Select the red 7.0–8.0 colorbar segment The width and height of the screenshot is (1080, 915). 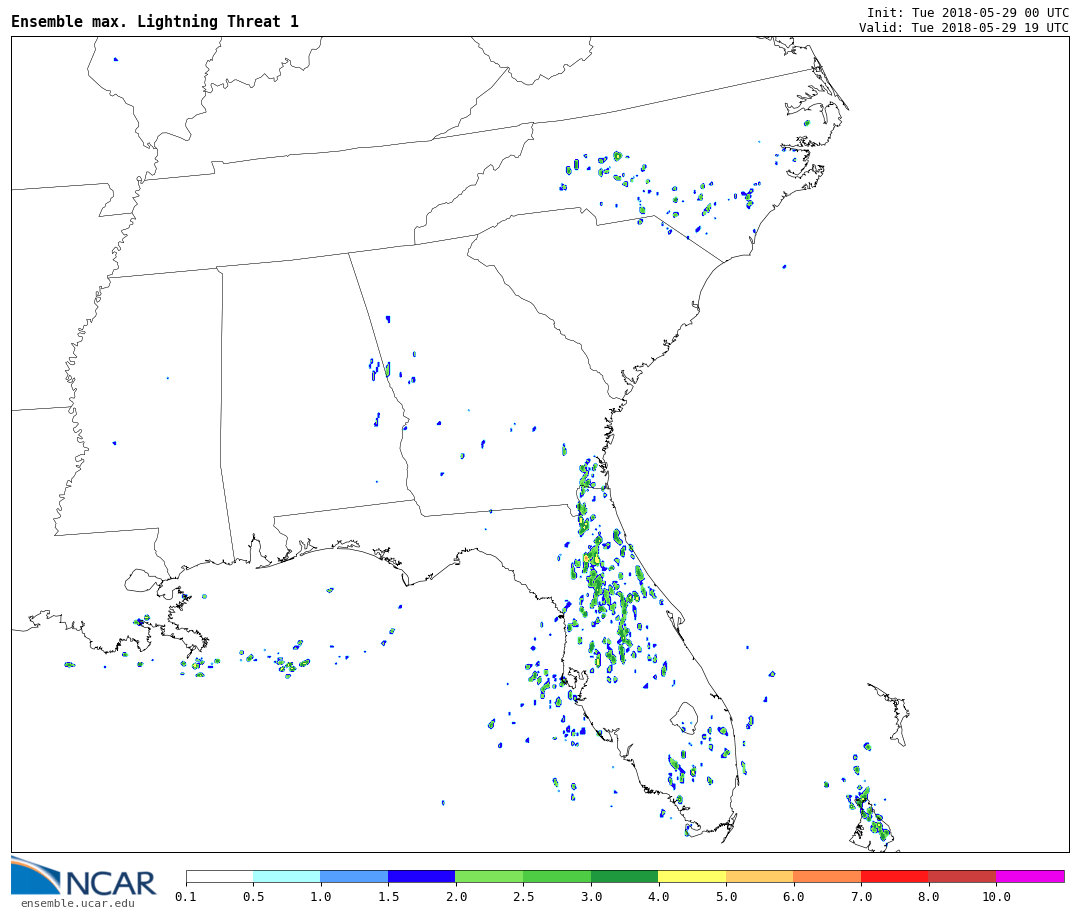pyautogui.click(x=895, y=876)
